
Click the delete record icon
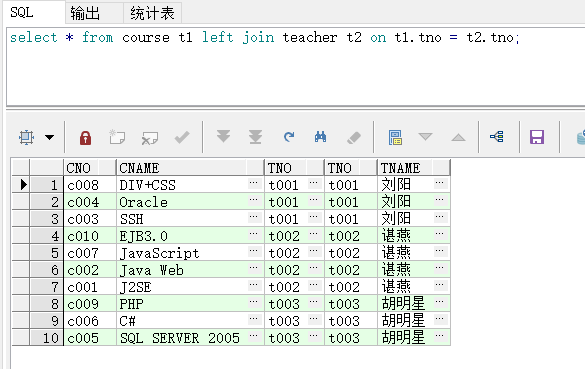pos(150,138)
